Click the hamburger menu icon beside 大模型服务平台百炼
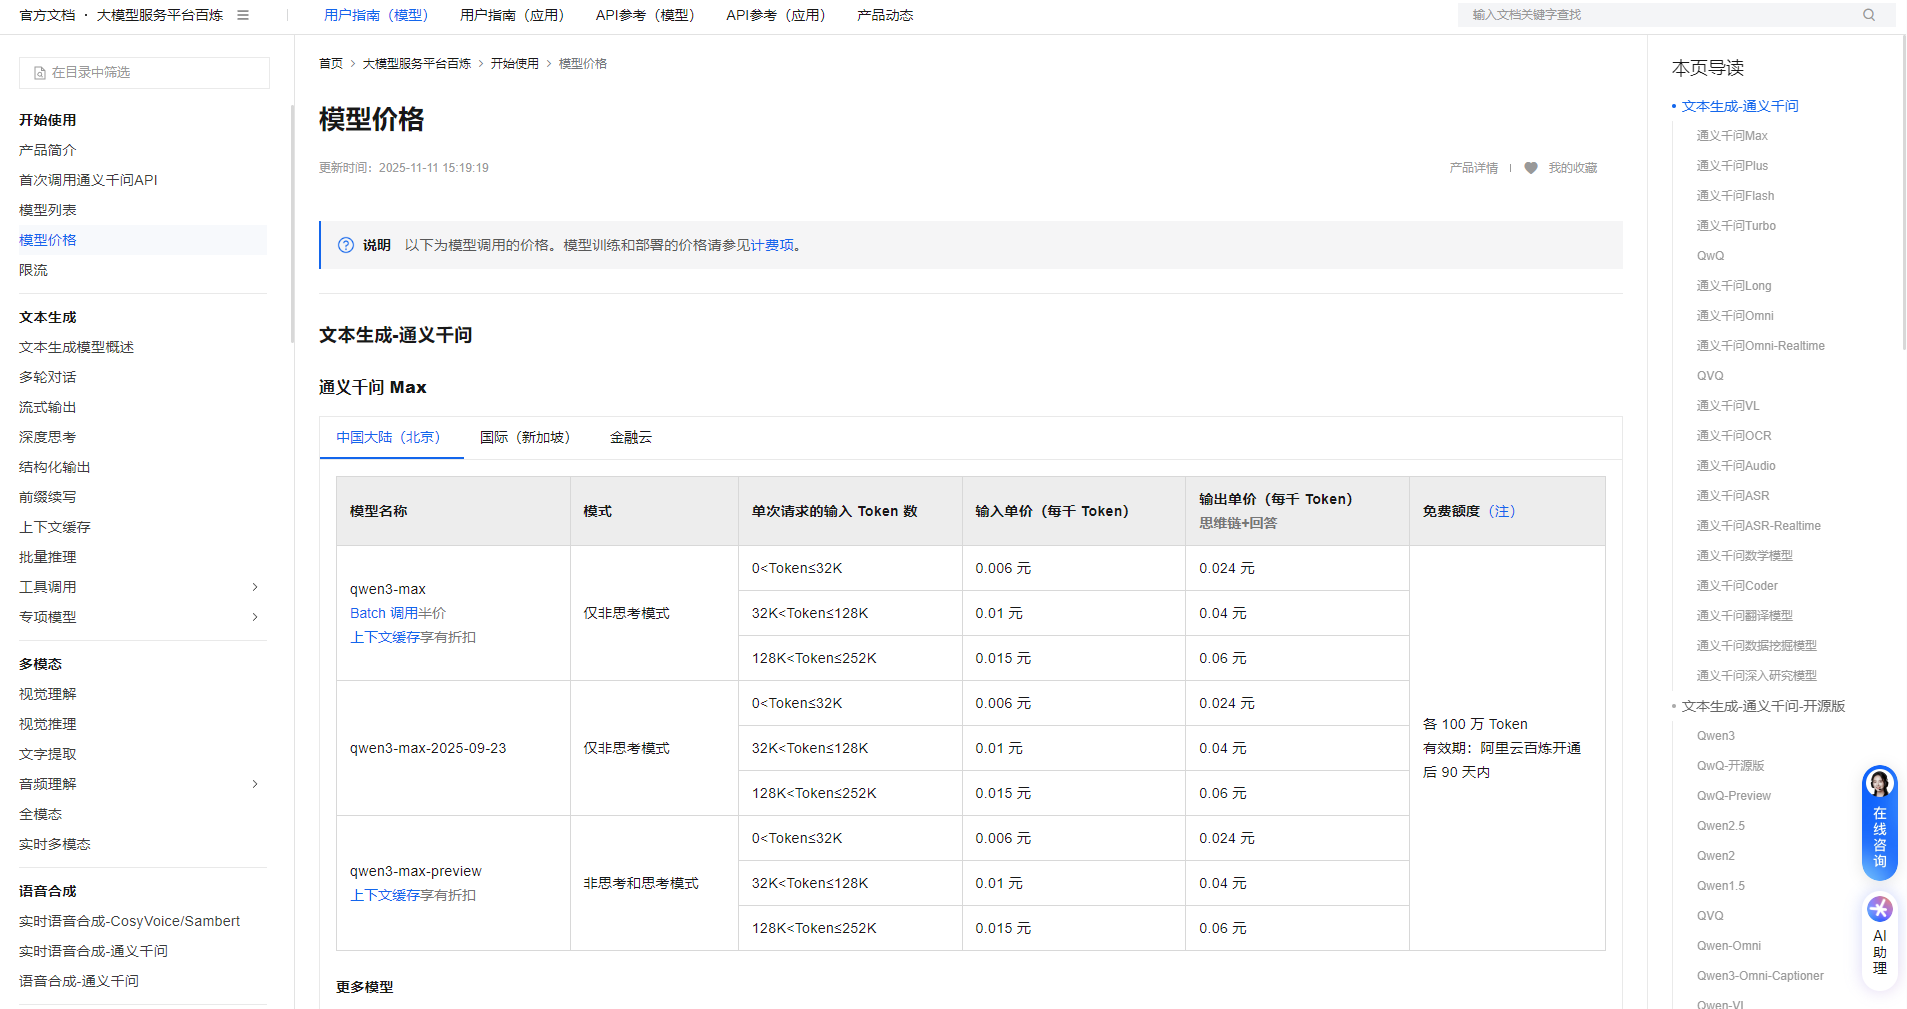Screen dimensions: 1907x1009 pos(243,15)
